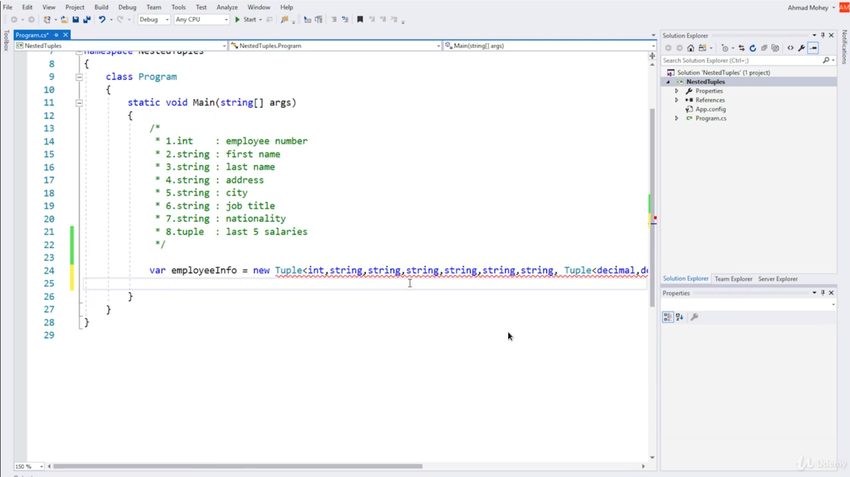Click the Refresh icon in Solution Explorer
The image size is (850, 477).
pos(752,48)
